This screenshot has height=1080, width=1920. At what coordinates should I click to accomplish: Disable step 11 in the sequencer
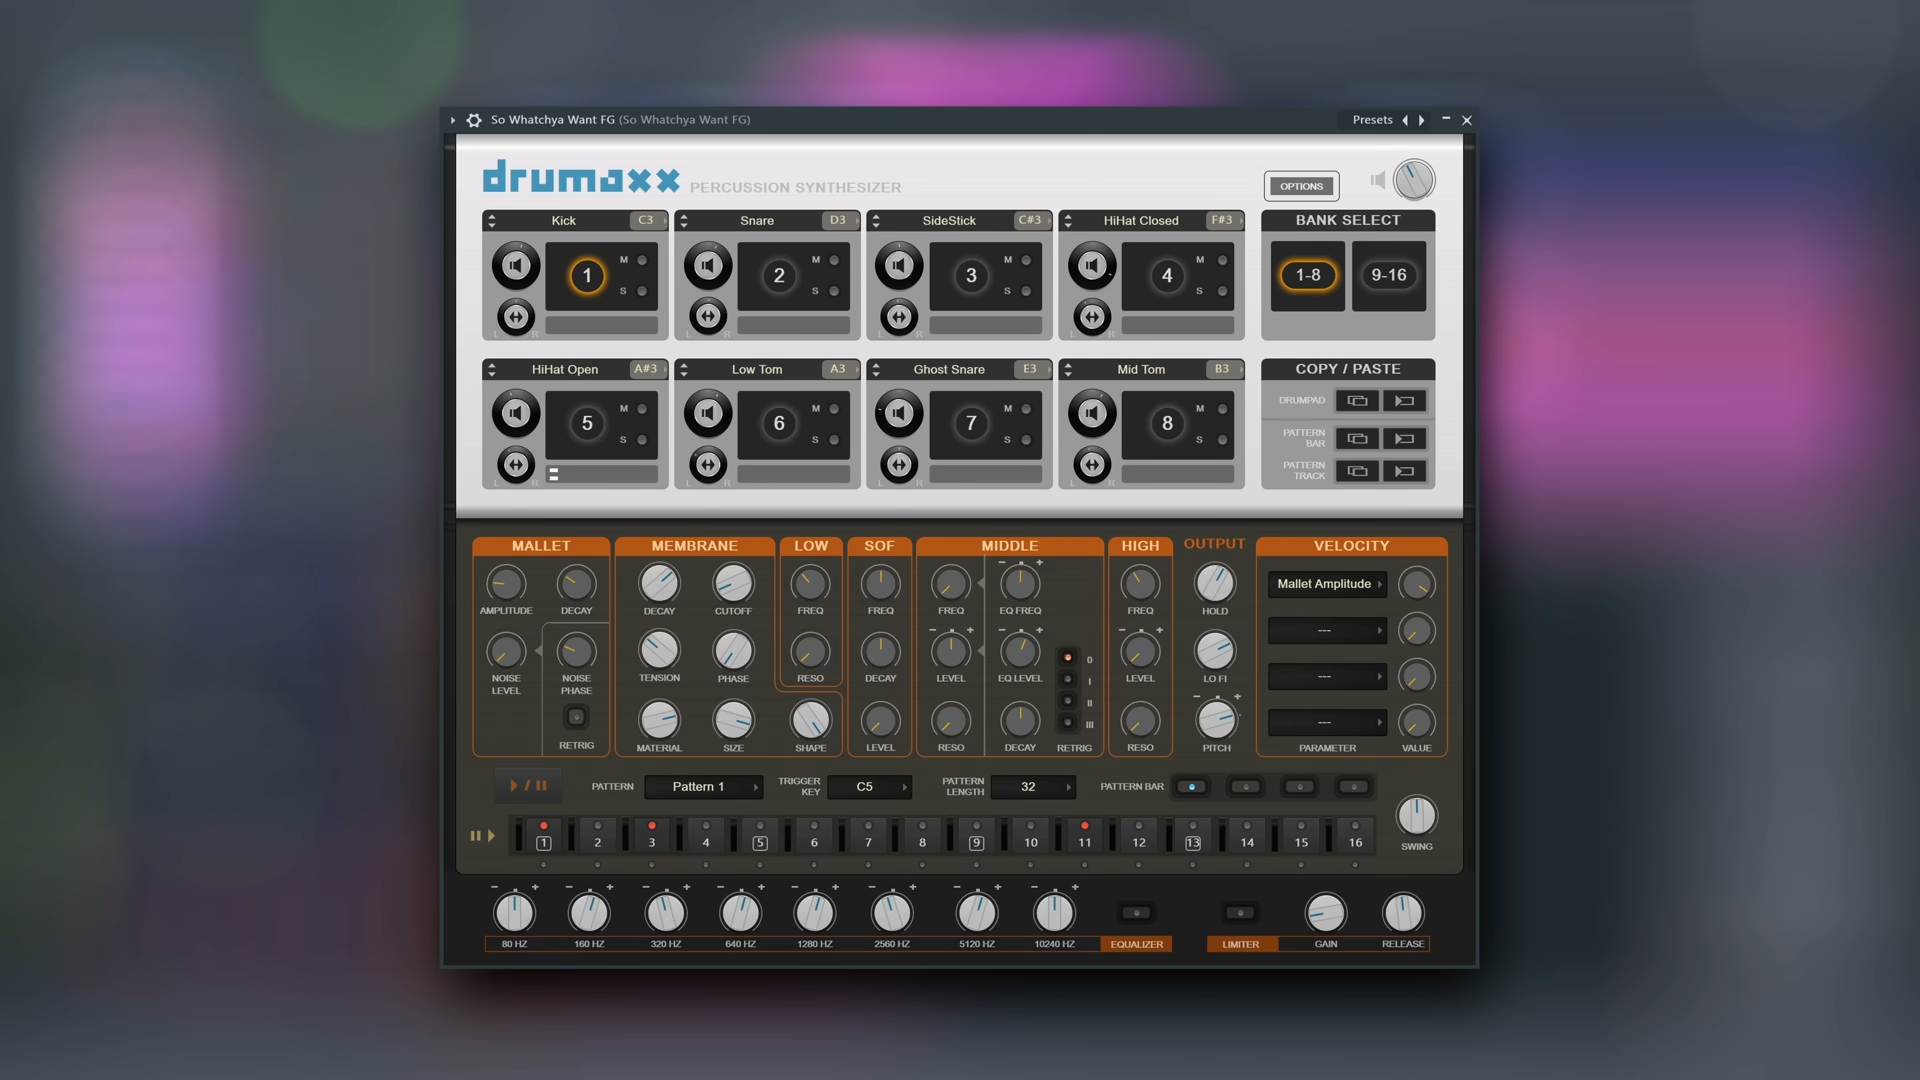1085,835
